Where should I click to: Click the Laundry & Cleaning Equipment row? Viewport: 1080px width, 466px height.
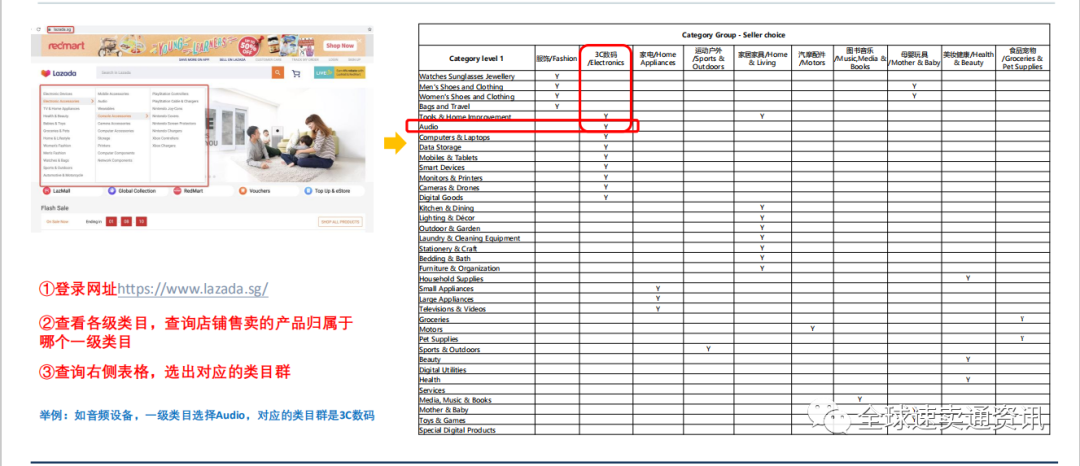pyautogui.click(x=734, y=237)
